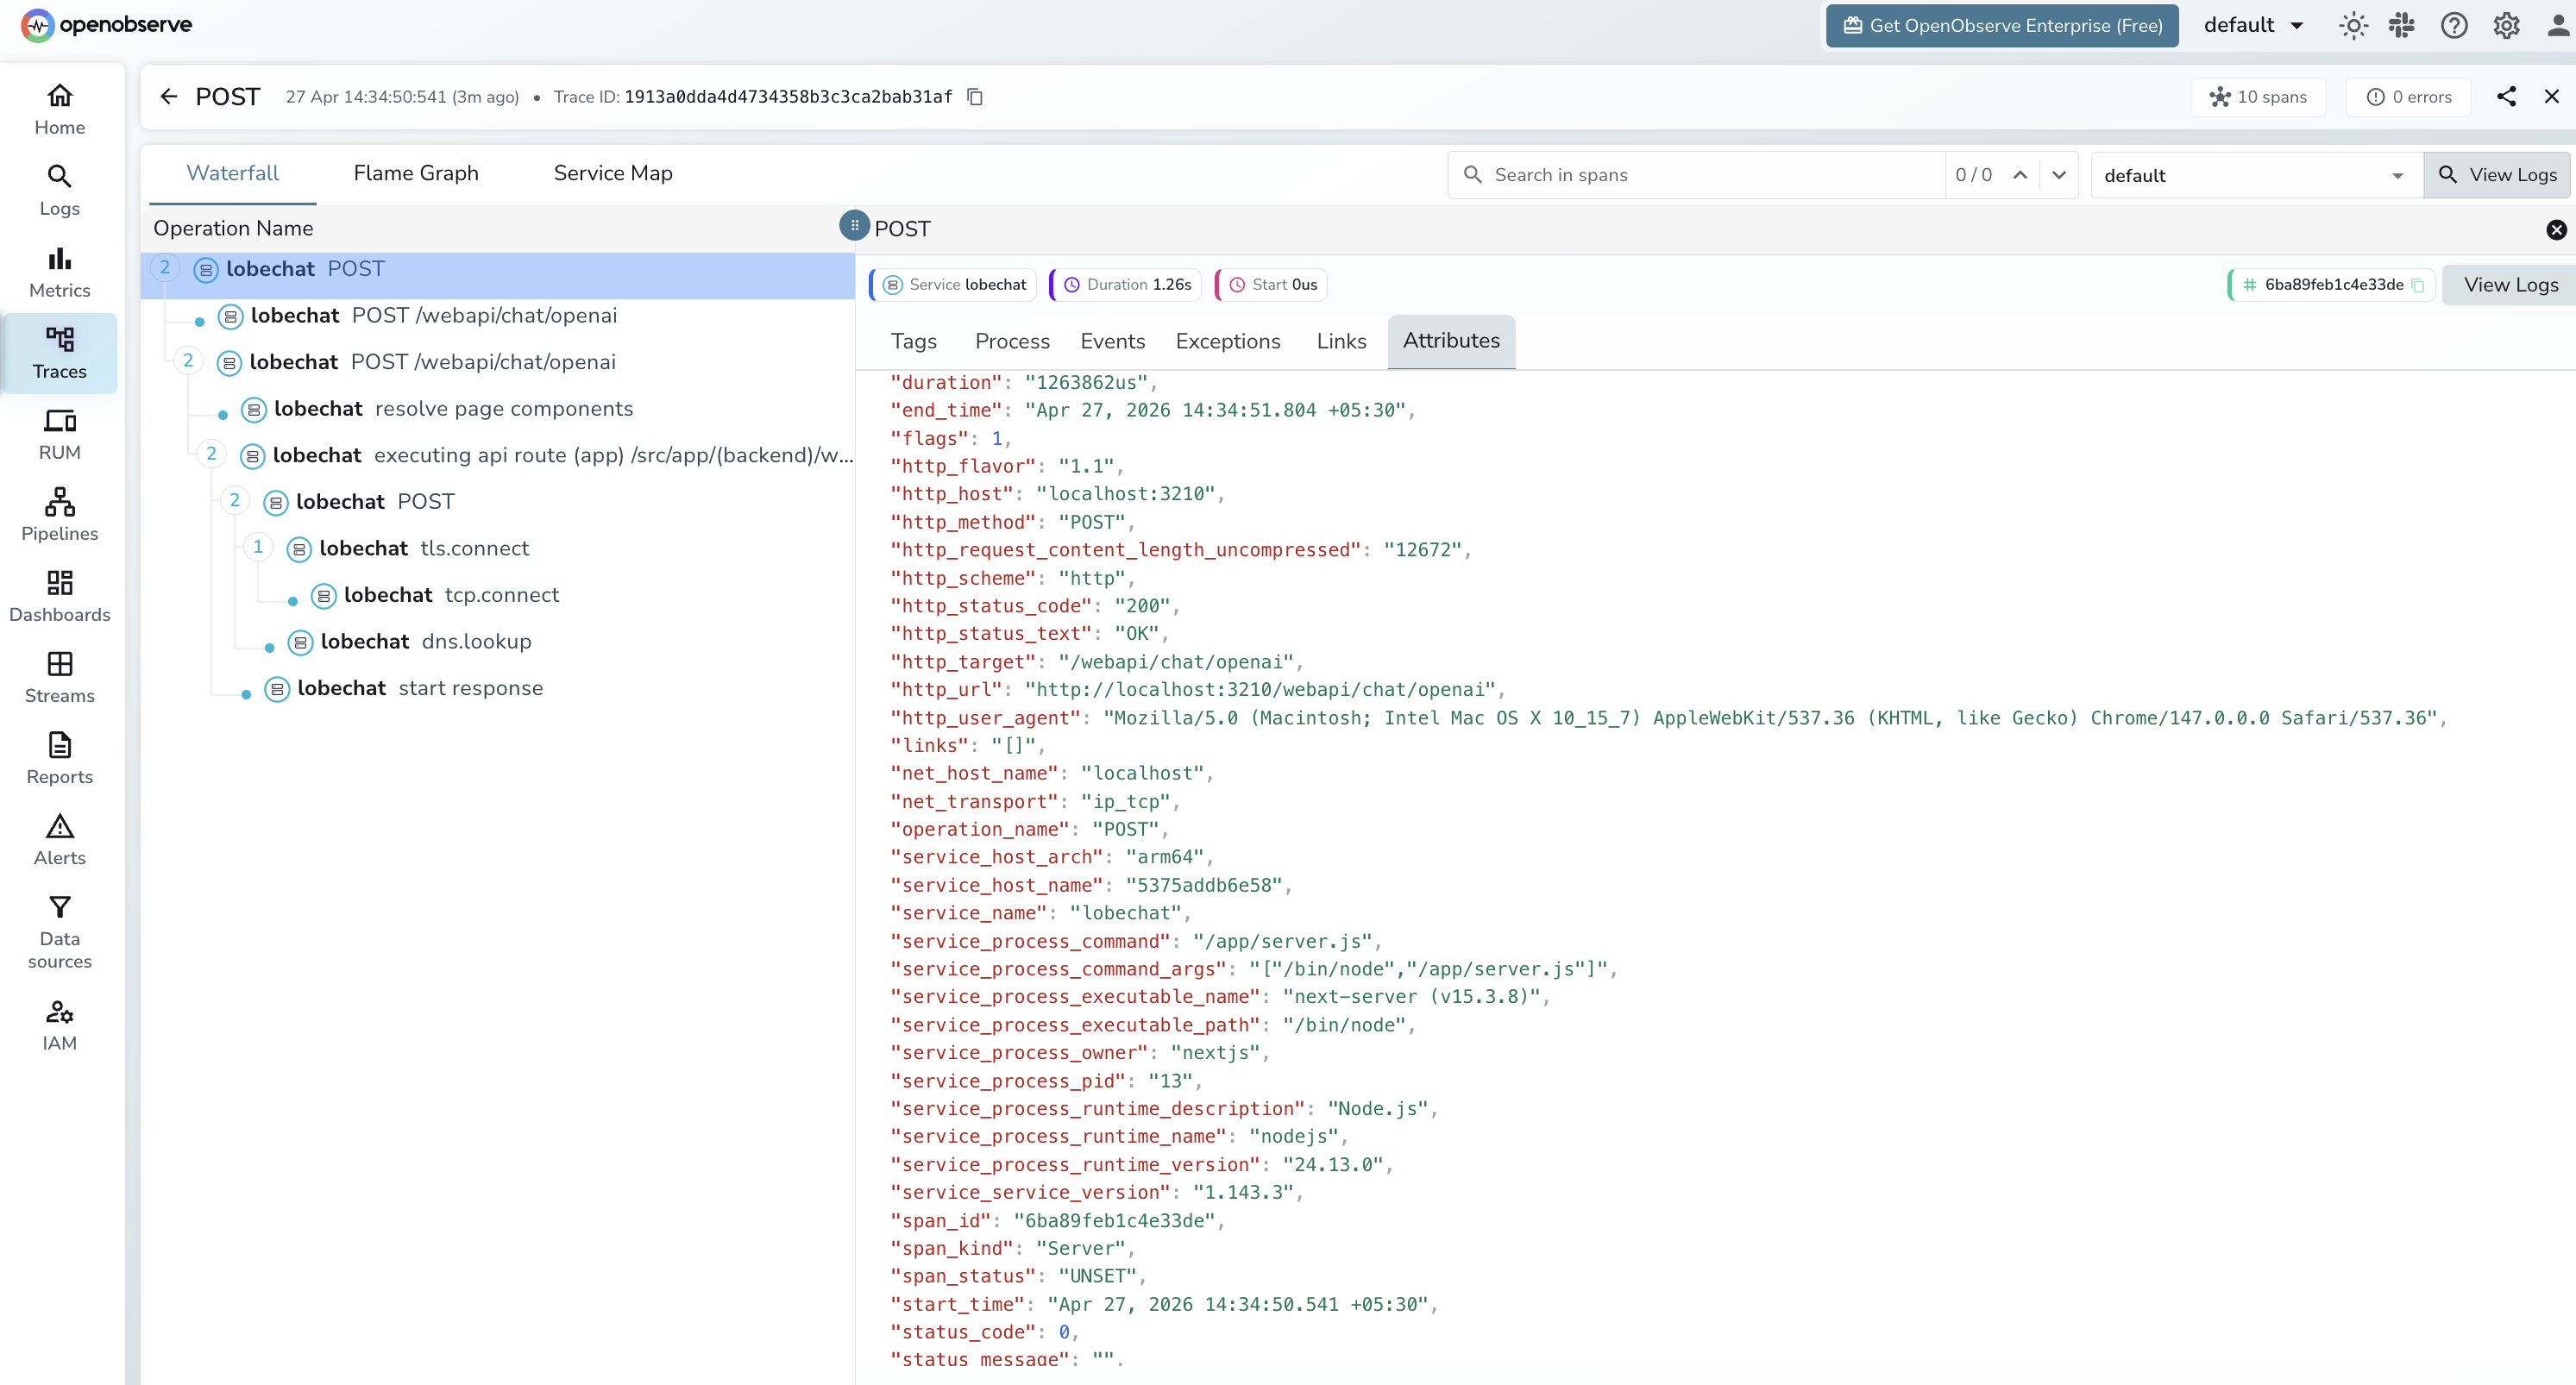Navigate to Streams via sidebar icon
Image resolution: width=2576 pixels, height=1385 pixels.
pyautogui.click(x=59, y=676)
